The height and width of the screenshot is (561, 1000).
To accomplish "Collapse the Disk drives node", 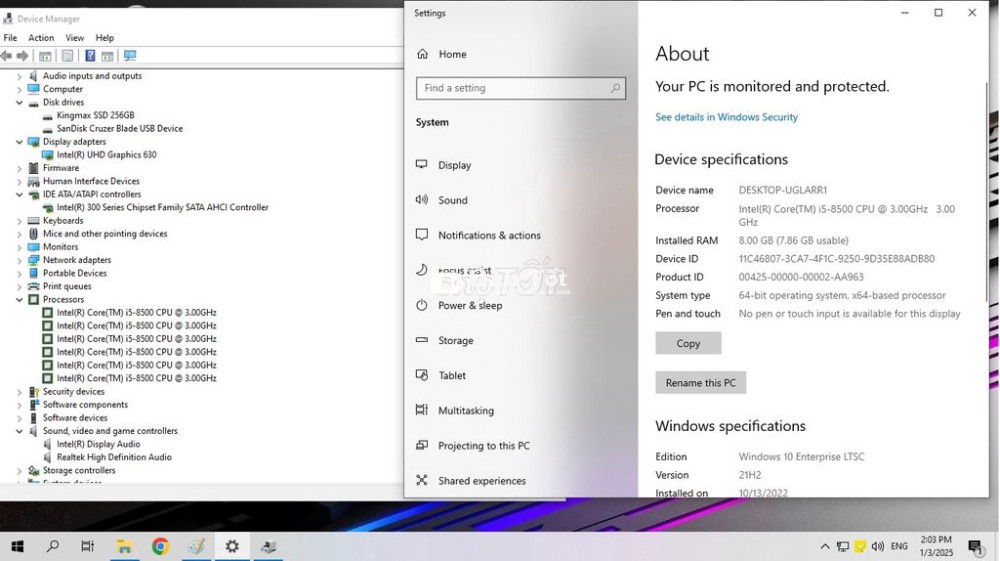I will click(x=19, y=102).
